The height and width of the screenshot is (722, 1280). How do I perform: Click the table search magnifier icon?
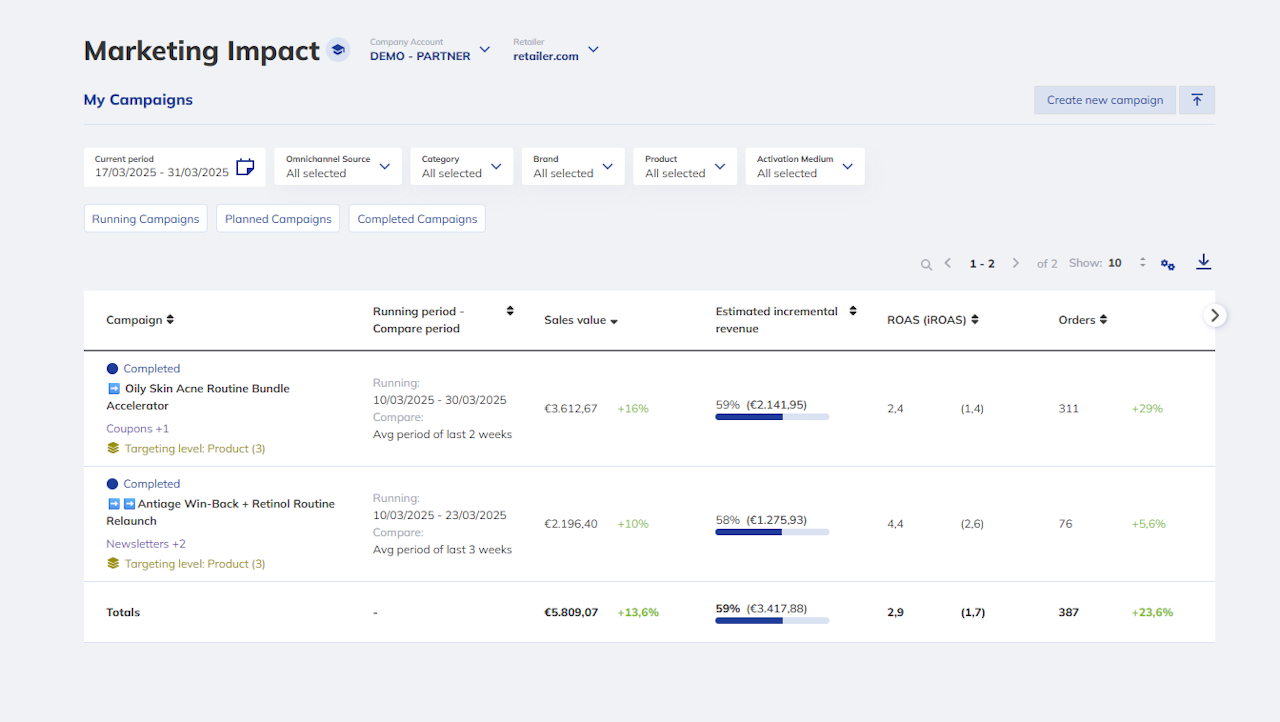(x=926, y=265)
